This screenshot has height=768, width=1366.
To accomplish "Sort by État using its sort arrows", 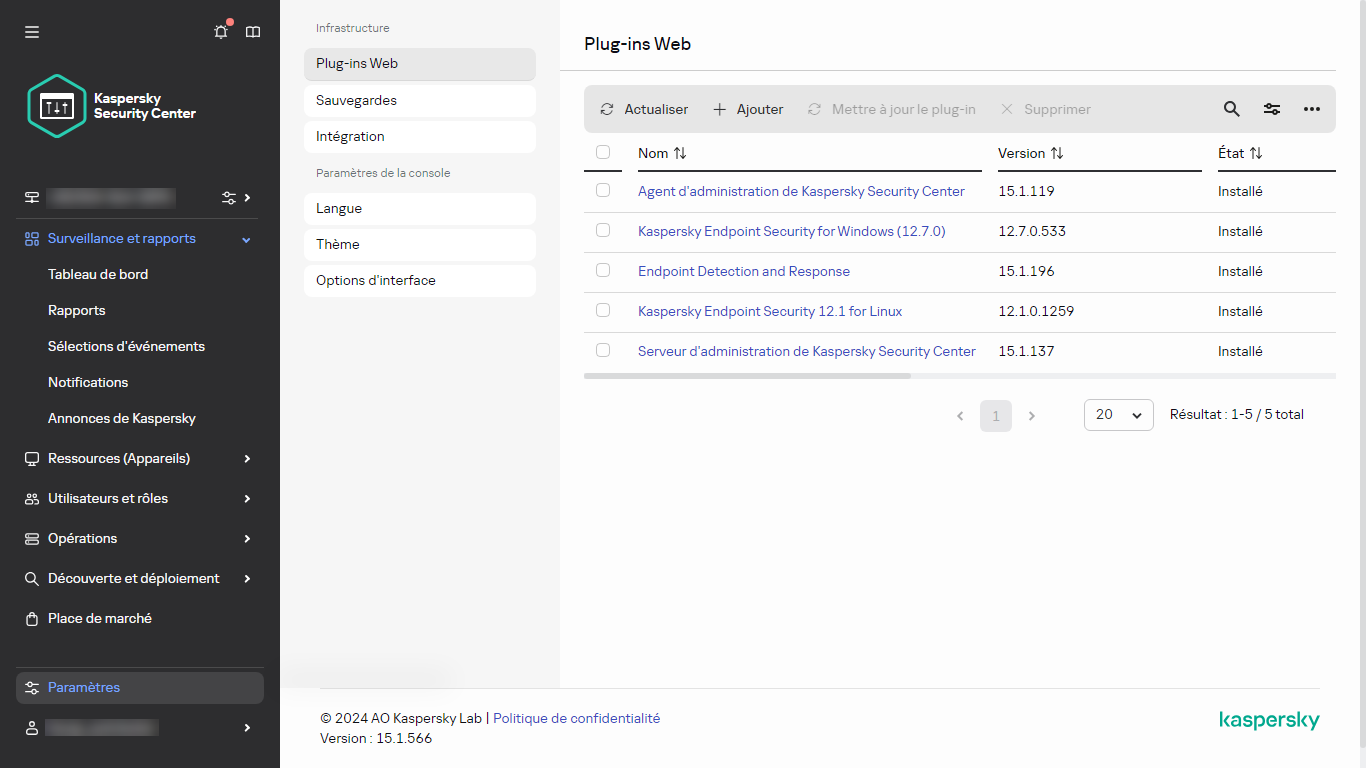I will click(1256, 153).
